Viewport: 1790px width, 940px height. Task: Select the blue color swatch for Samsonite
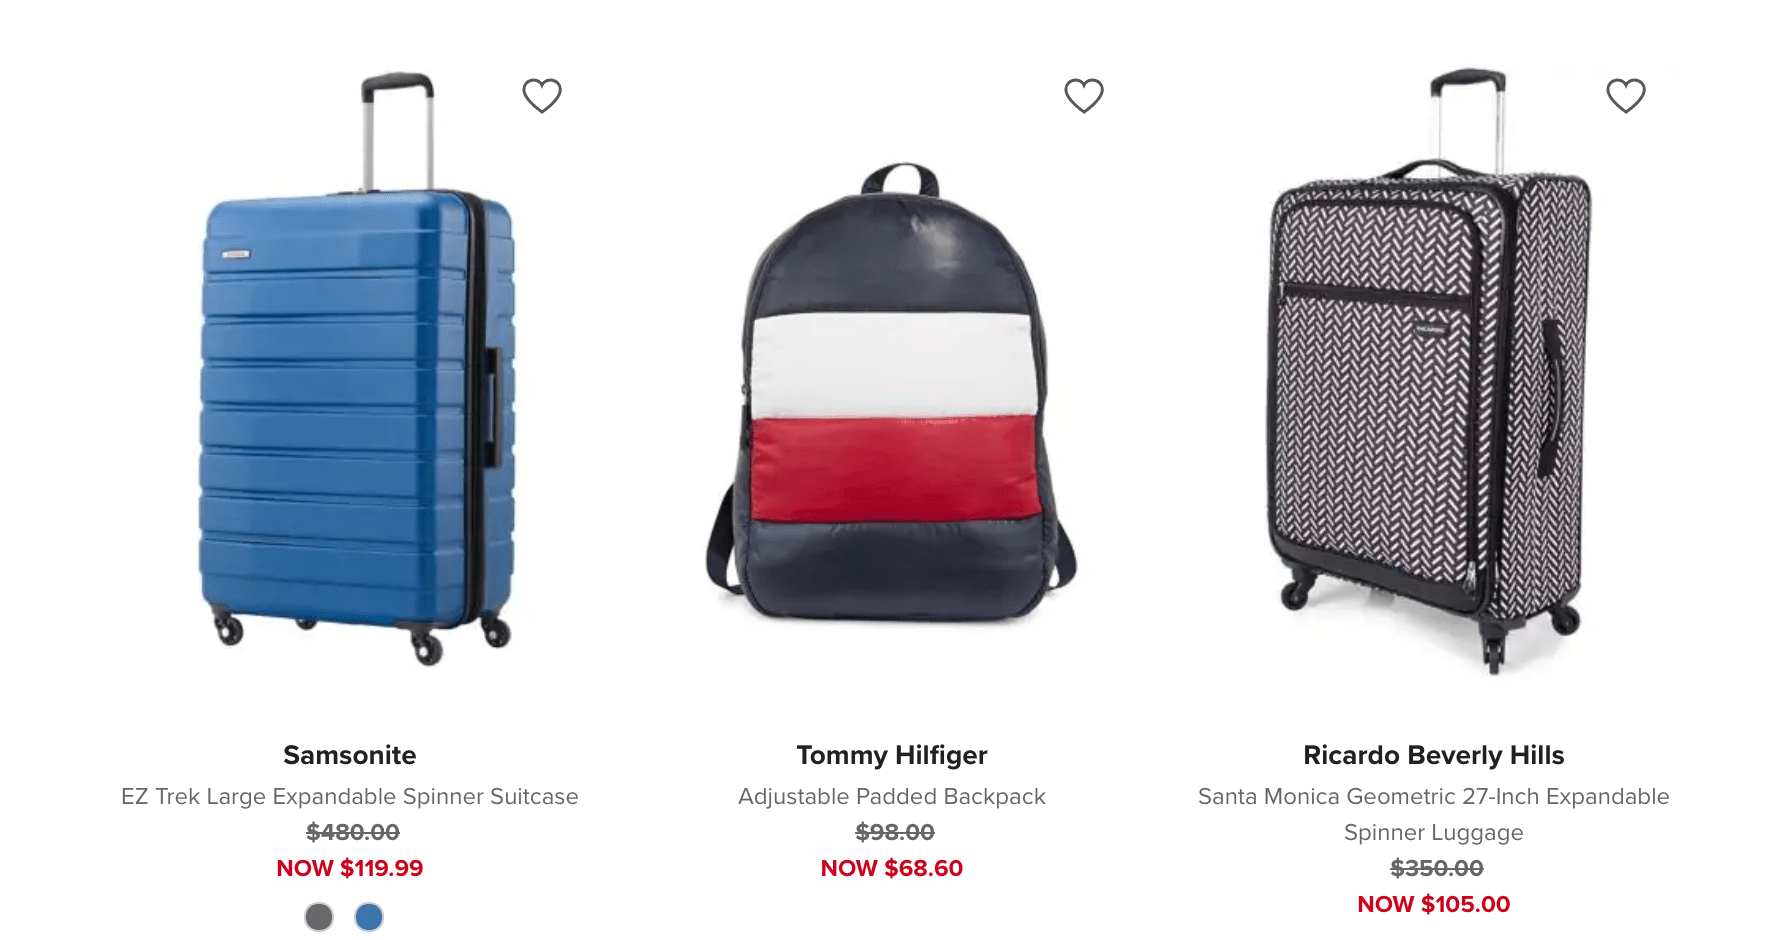tap(369, 916)
